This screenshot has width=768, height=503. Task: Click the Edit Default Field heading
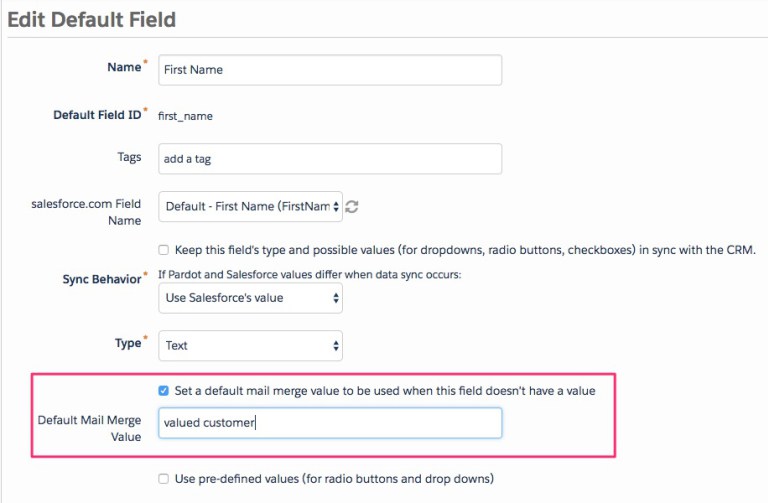(92, 20)
